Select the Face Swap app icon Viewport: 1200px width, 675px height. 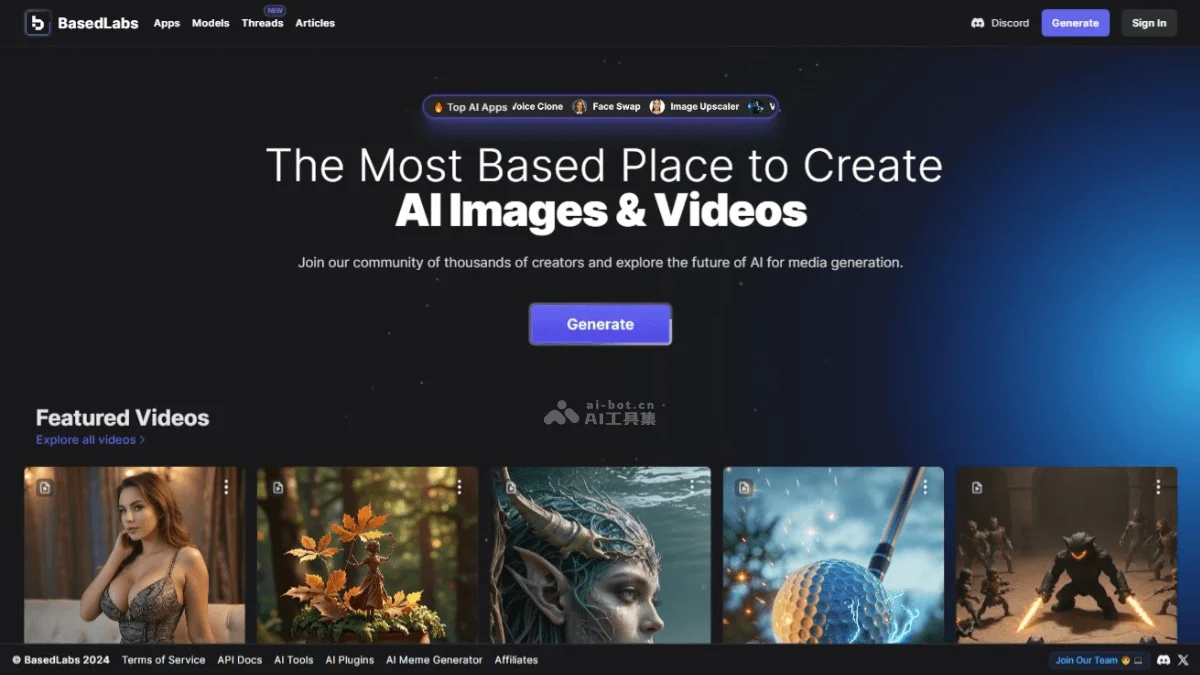pos(579,106)
